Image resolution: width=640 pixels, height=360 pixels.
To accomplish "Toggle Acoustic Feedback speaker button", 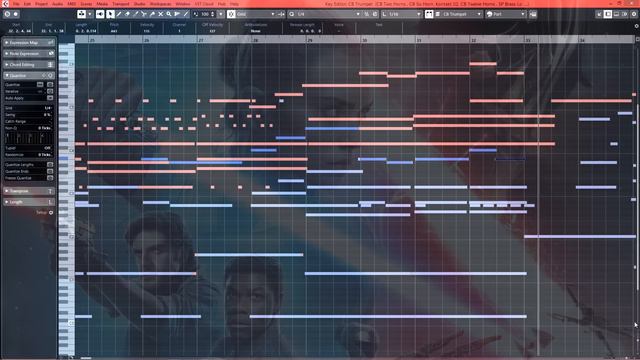I will [x=100, y=14].
